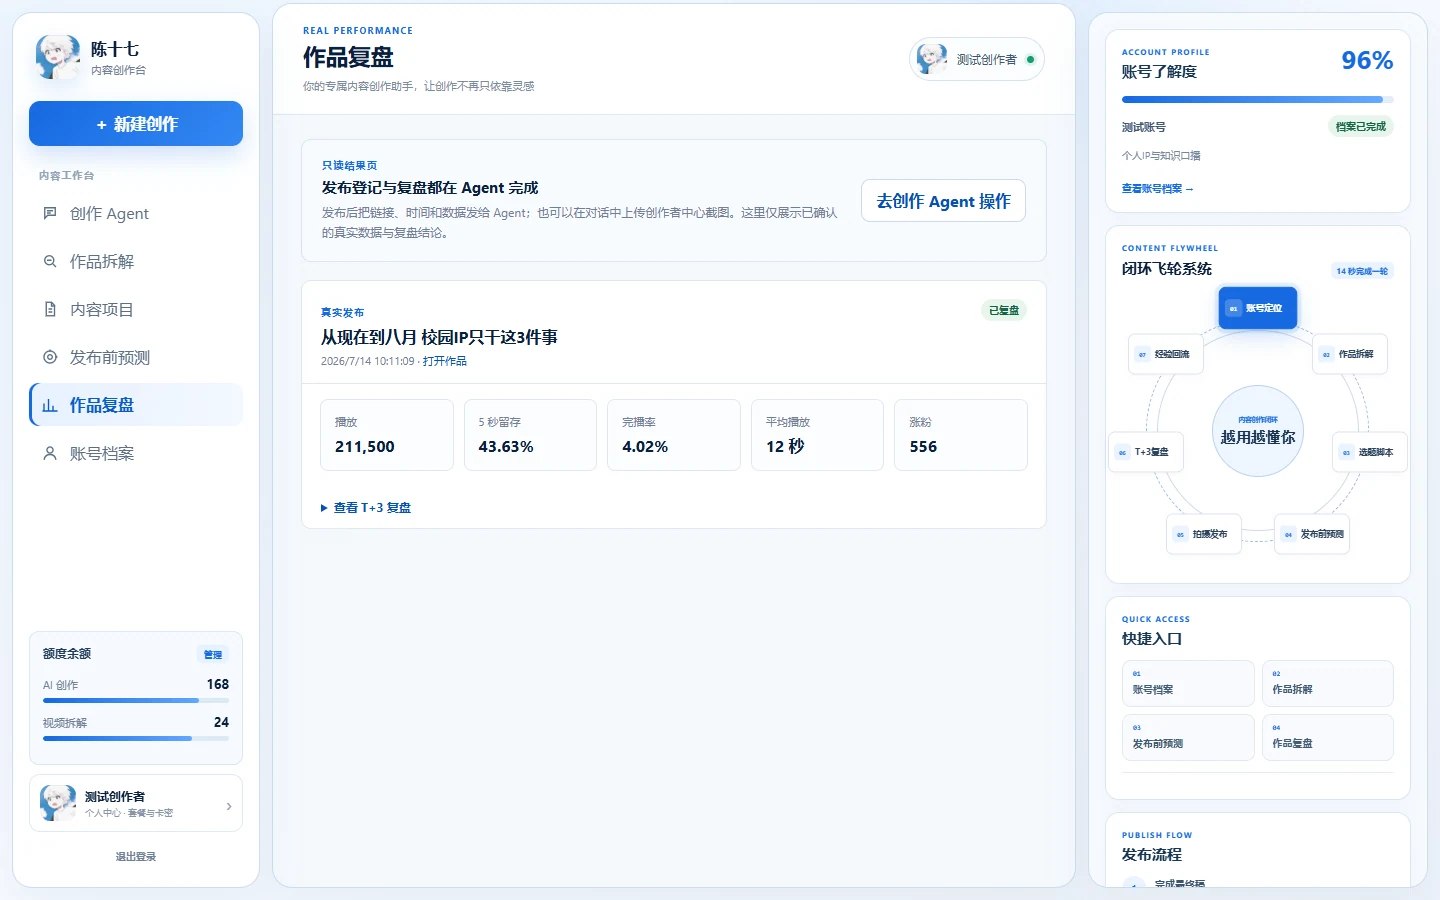Viewport: 1440px width, 900px height.
Task: Click the 陈十七 avatar at top of sidebar
Action: (58, 57)
